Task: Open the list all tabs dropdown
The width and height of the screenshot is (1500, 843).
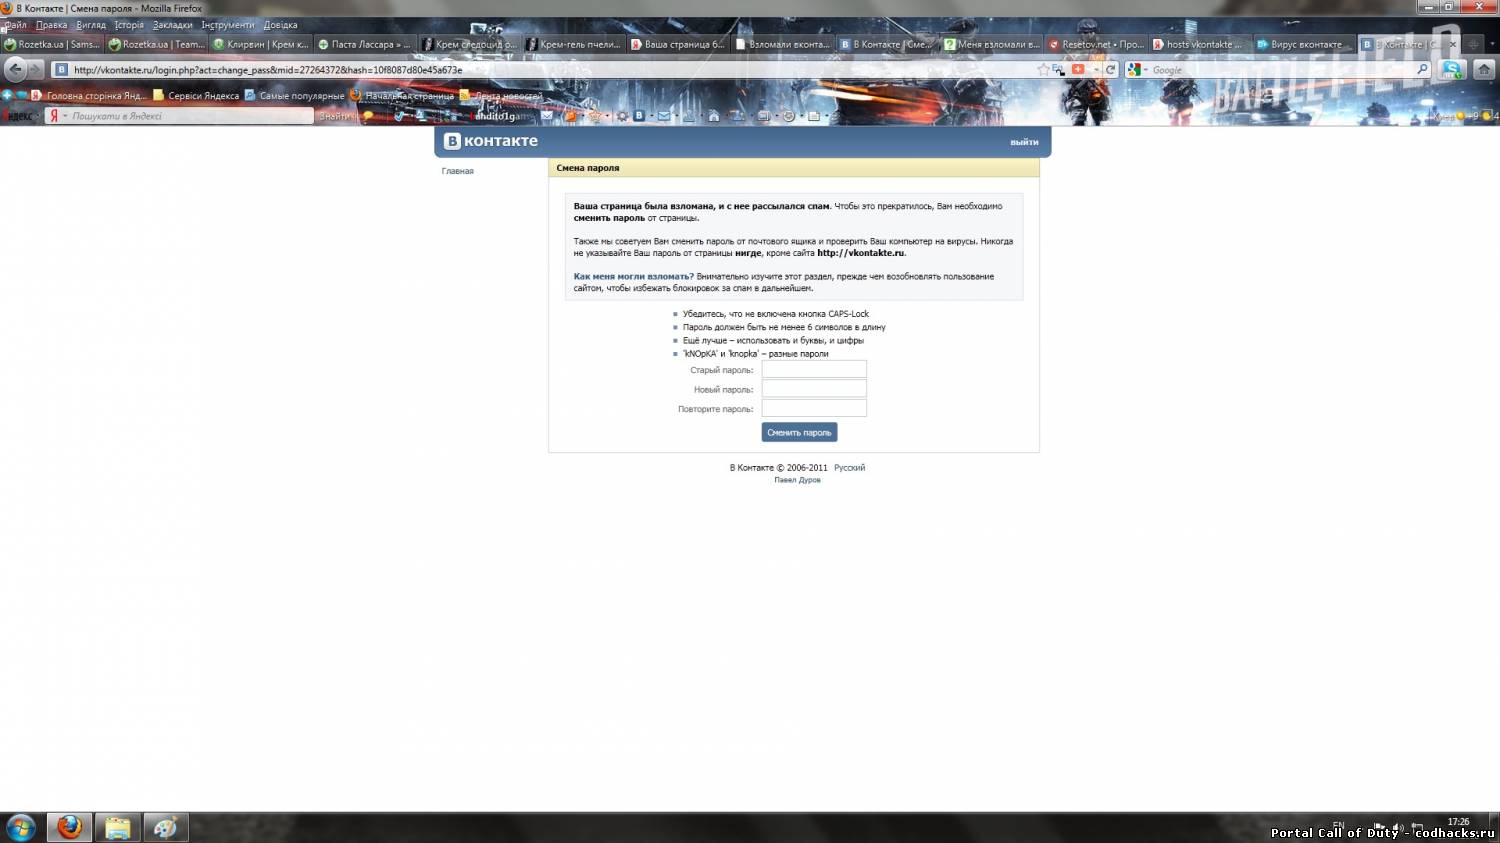Action: 1492,44
